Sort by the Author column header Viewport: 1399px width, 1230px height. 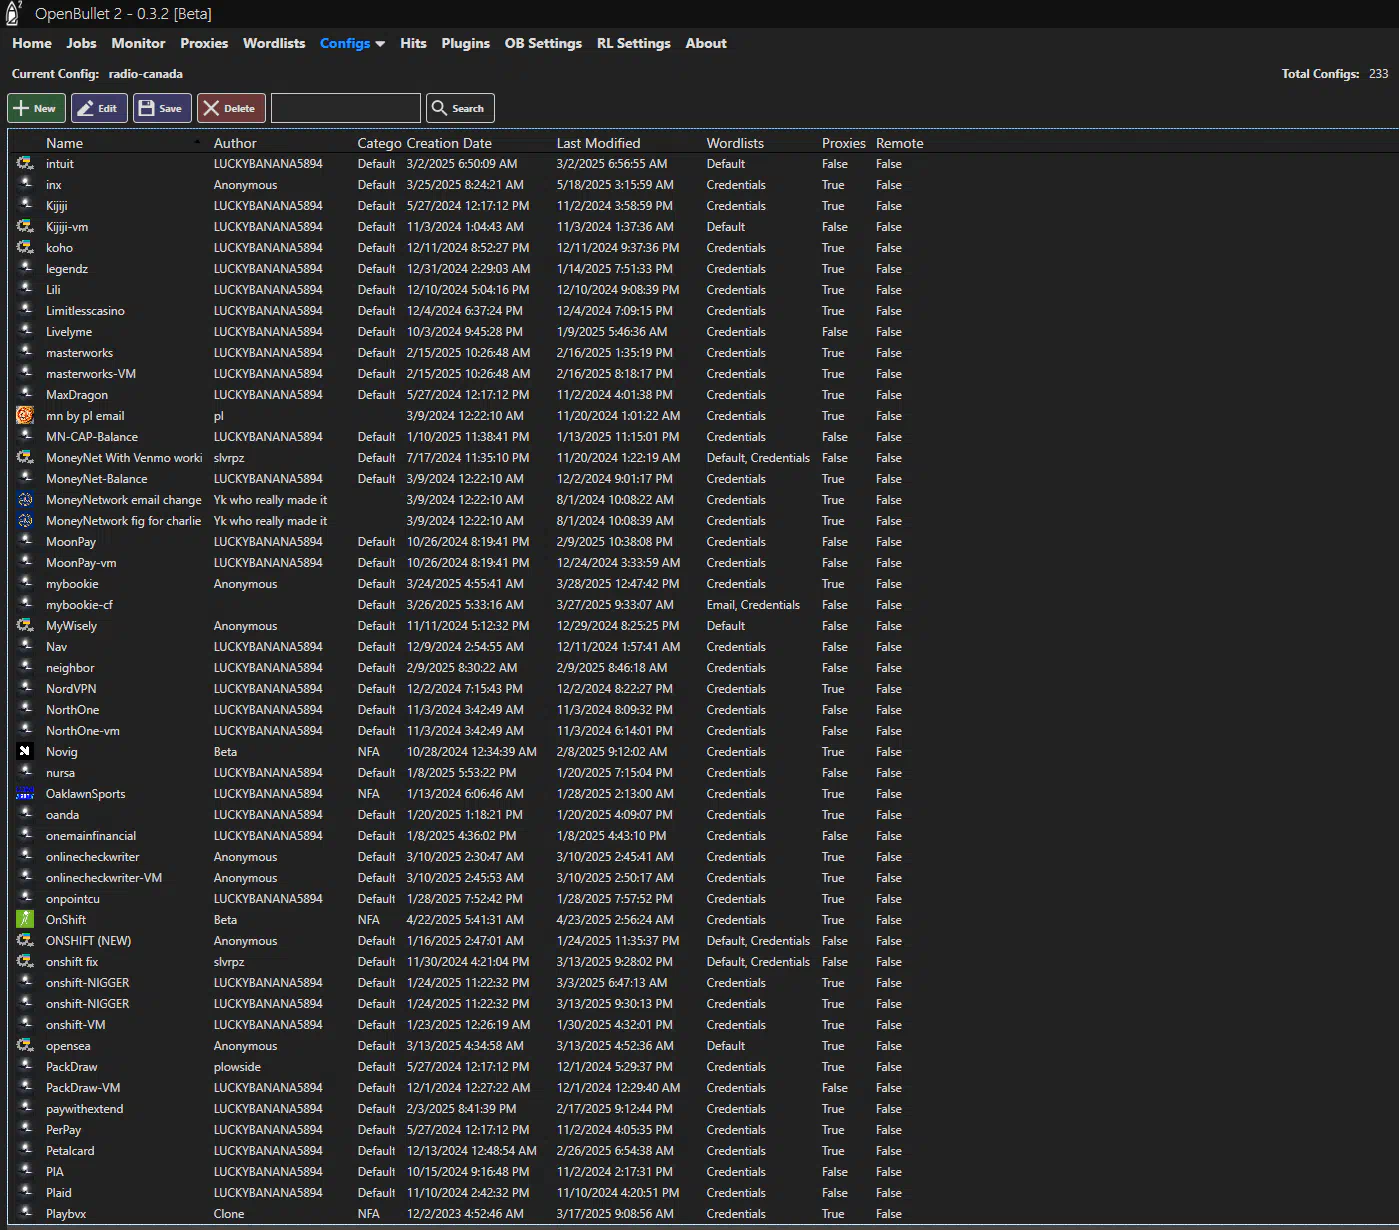coord(235,143)
